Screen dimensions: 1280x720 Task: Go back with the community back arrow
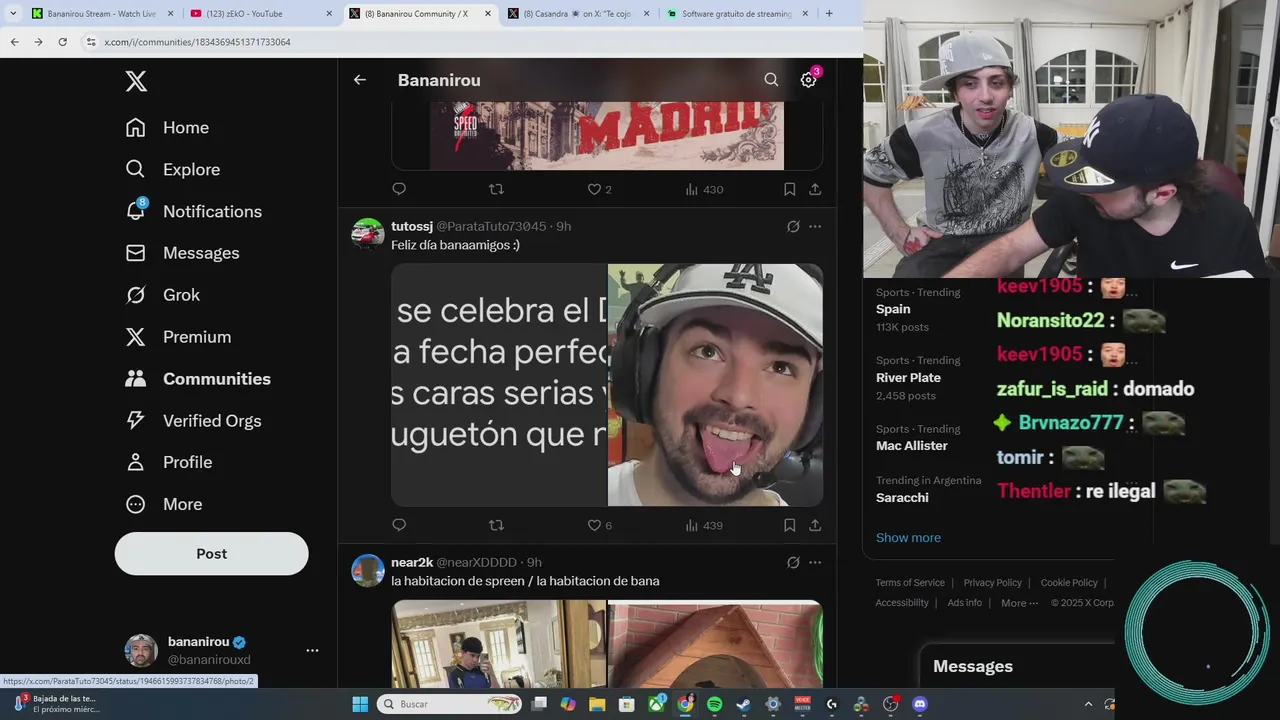click(x=360, y=80)
